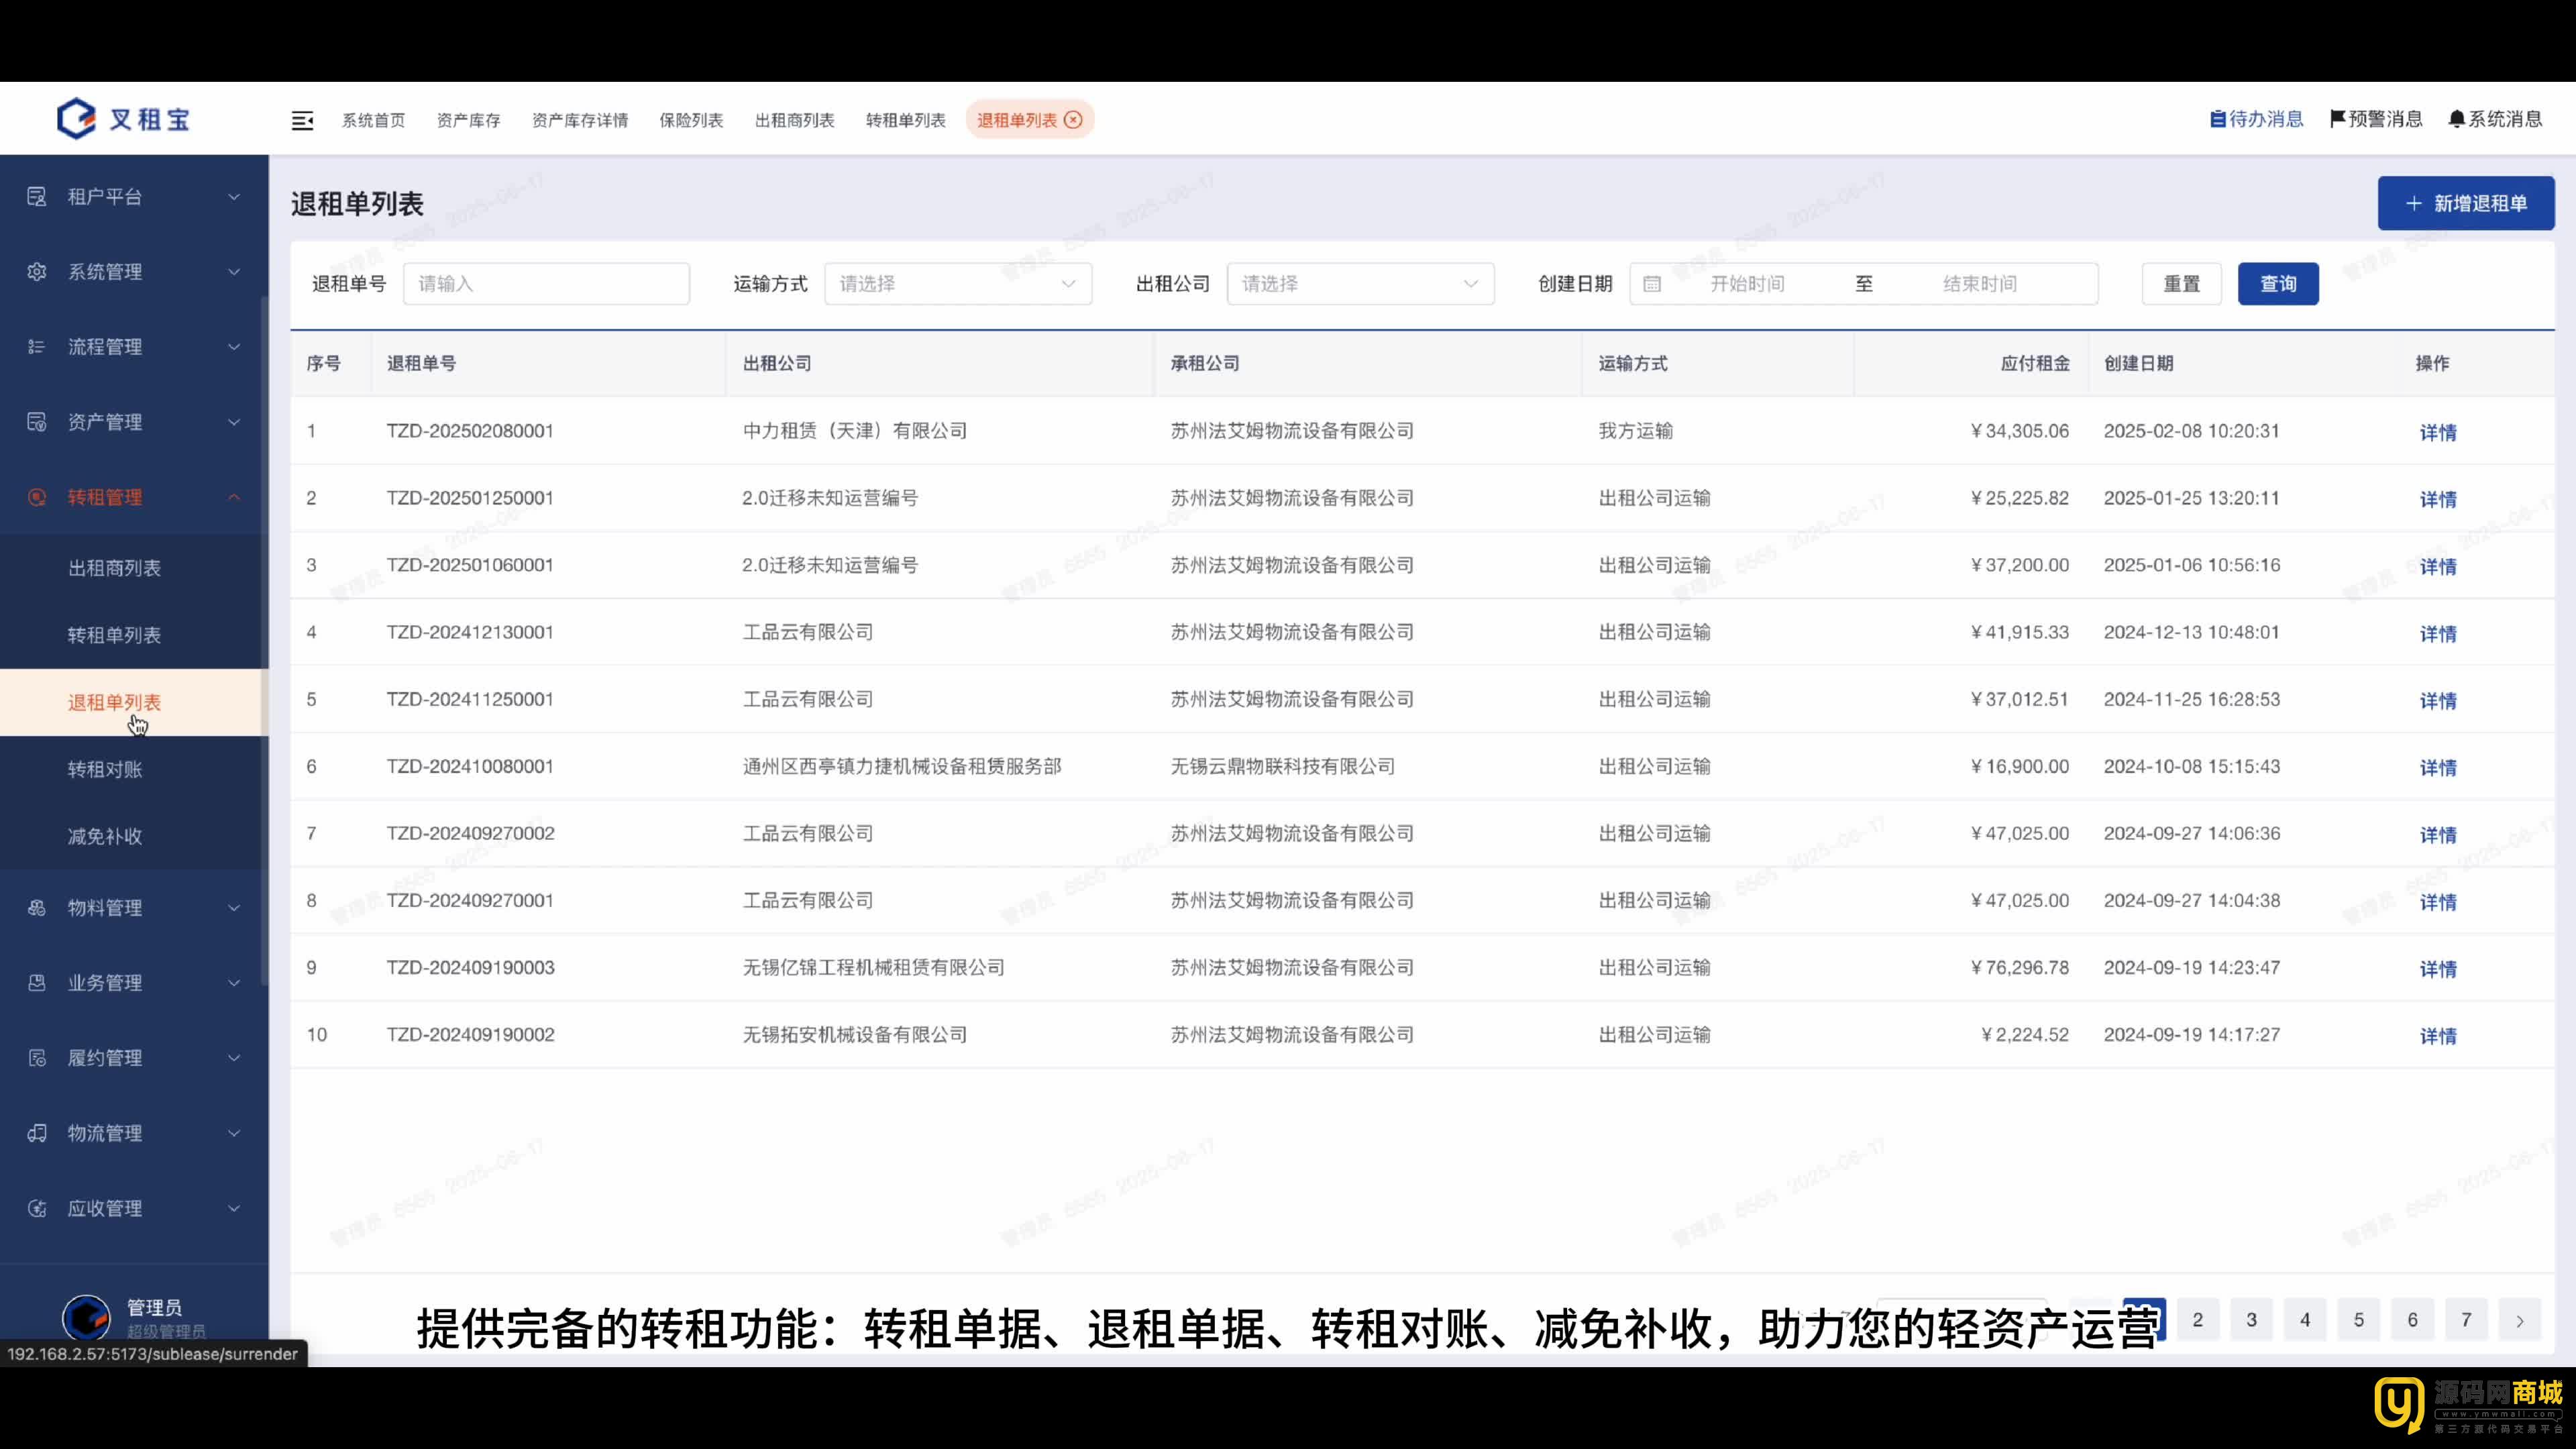
Task: Click calendar icon in 创建日期 field
Action: [x=1652, y=284]
